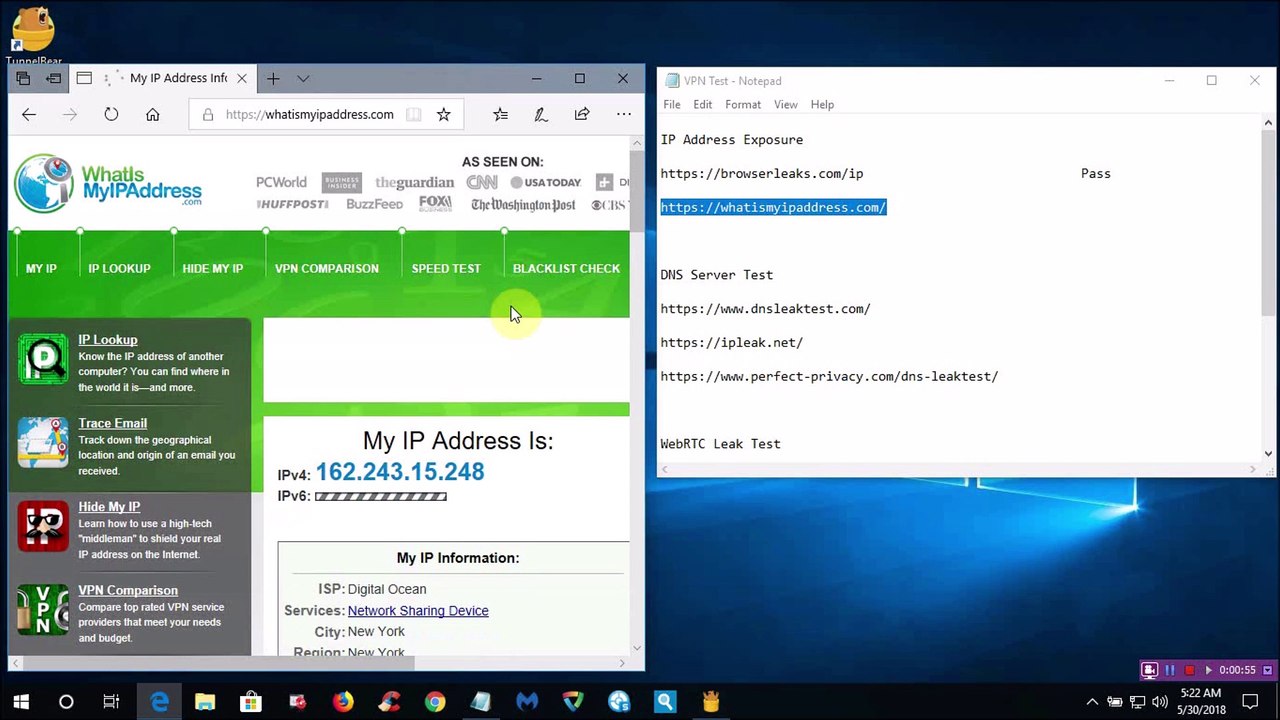This screenshot has height=720, width=1280.
Task: Open the MY IP navigation item
Action: (x=41, y=268)
